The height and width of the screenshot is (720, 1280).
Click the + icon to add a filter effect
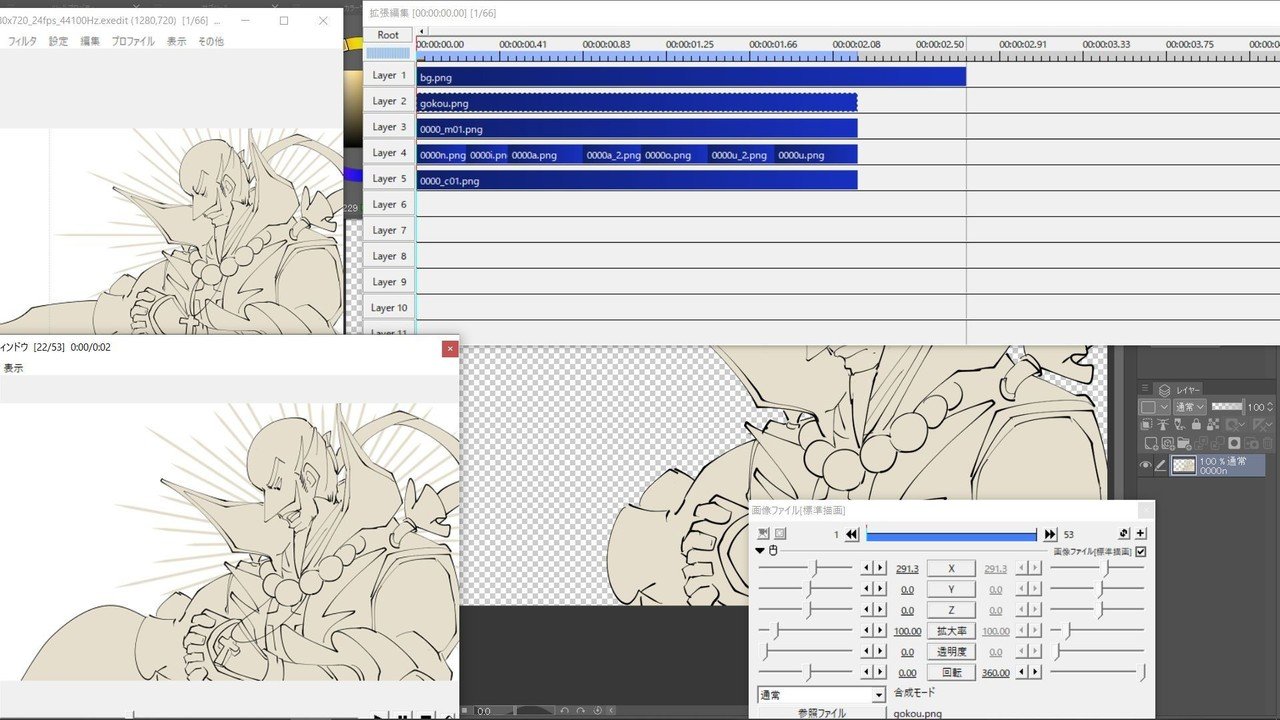pyautogui.click(x=1141, y=533)
